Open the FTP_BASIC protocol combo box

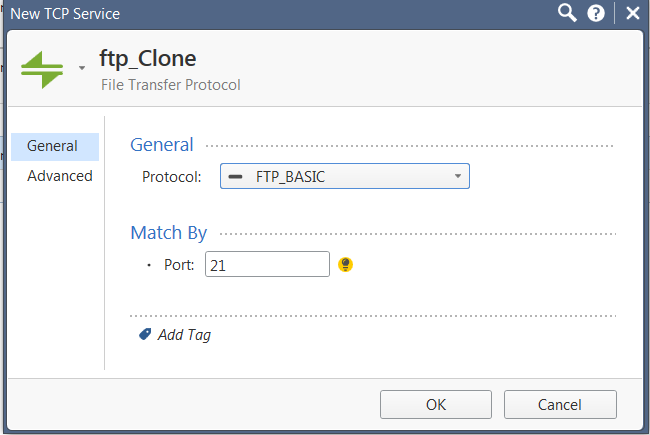click(x=344, y=176)
